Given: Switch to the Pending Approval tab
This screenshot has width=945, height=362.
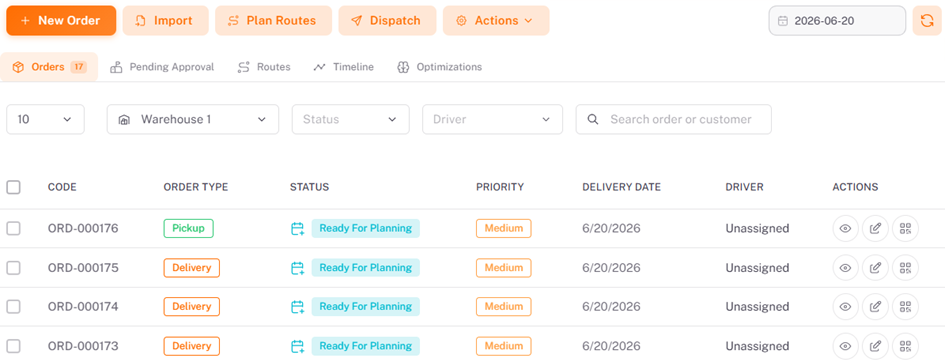Looking at the screenshot, I should [162, 67].
